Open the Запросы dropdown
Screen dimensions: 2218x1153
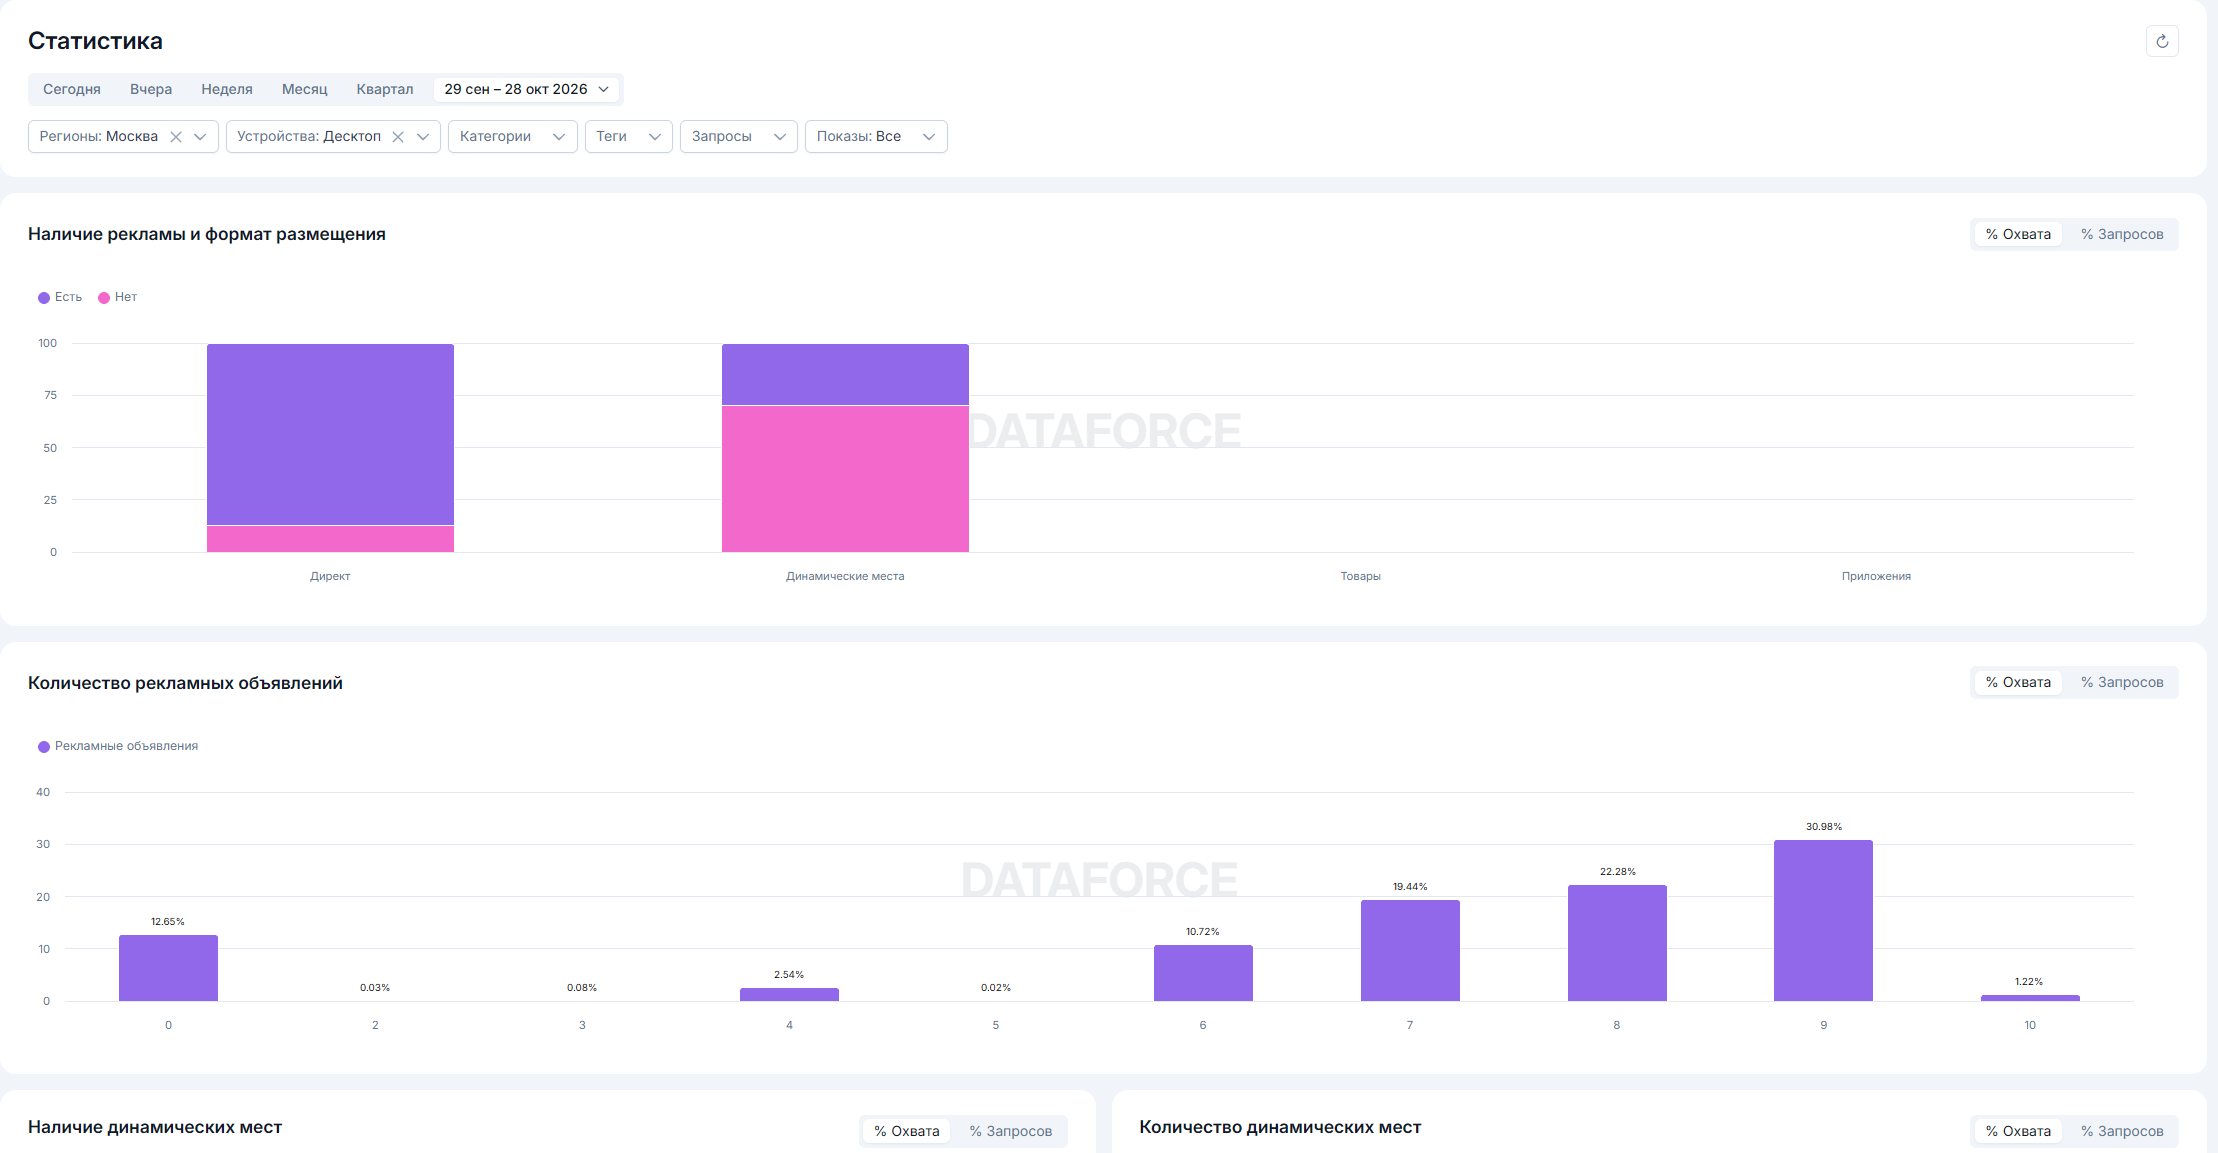click(x=739, y=136)
